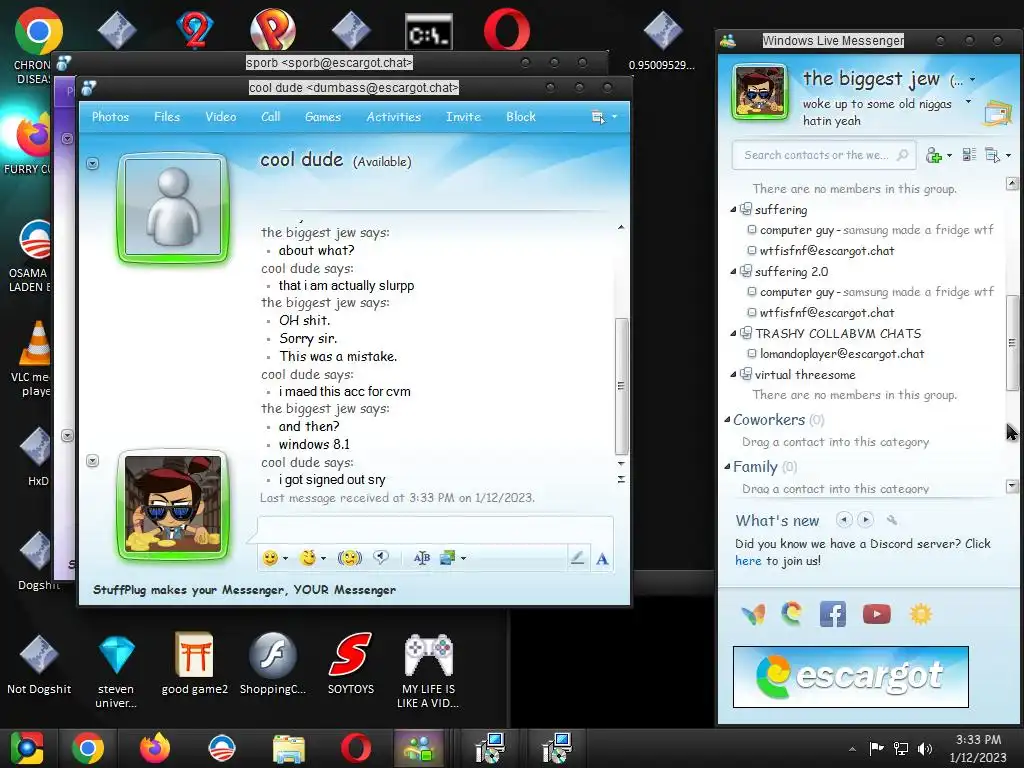Change contact list layout icon

pos(969,155)
